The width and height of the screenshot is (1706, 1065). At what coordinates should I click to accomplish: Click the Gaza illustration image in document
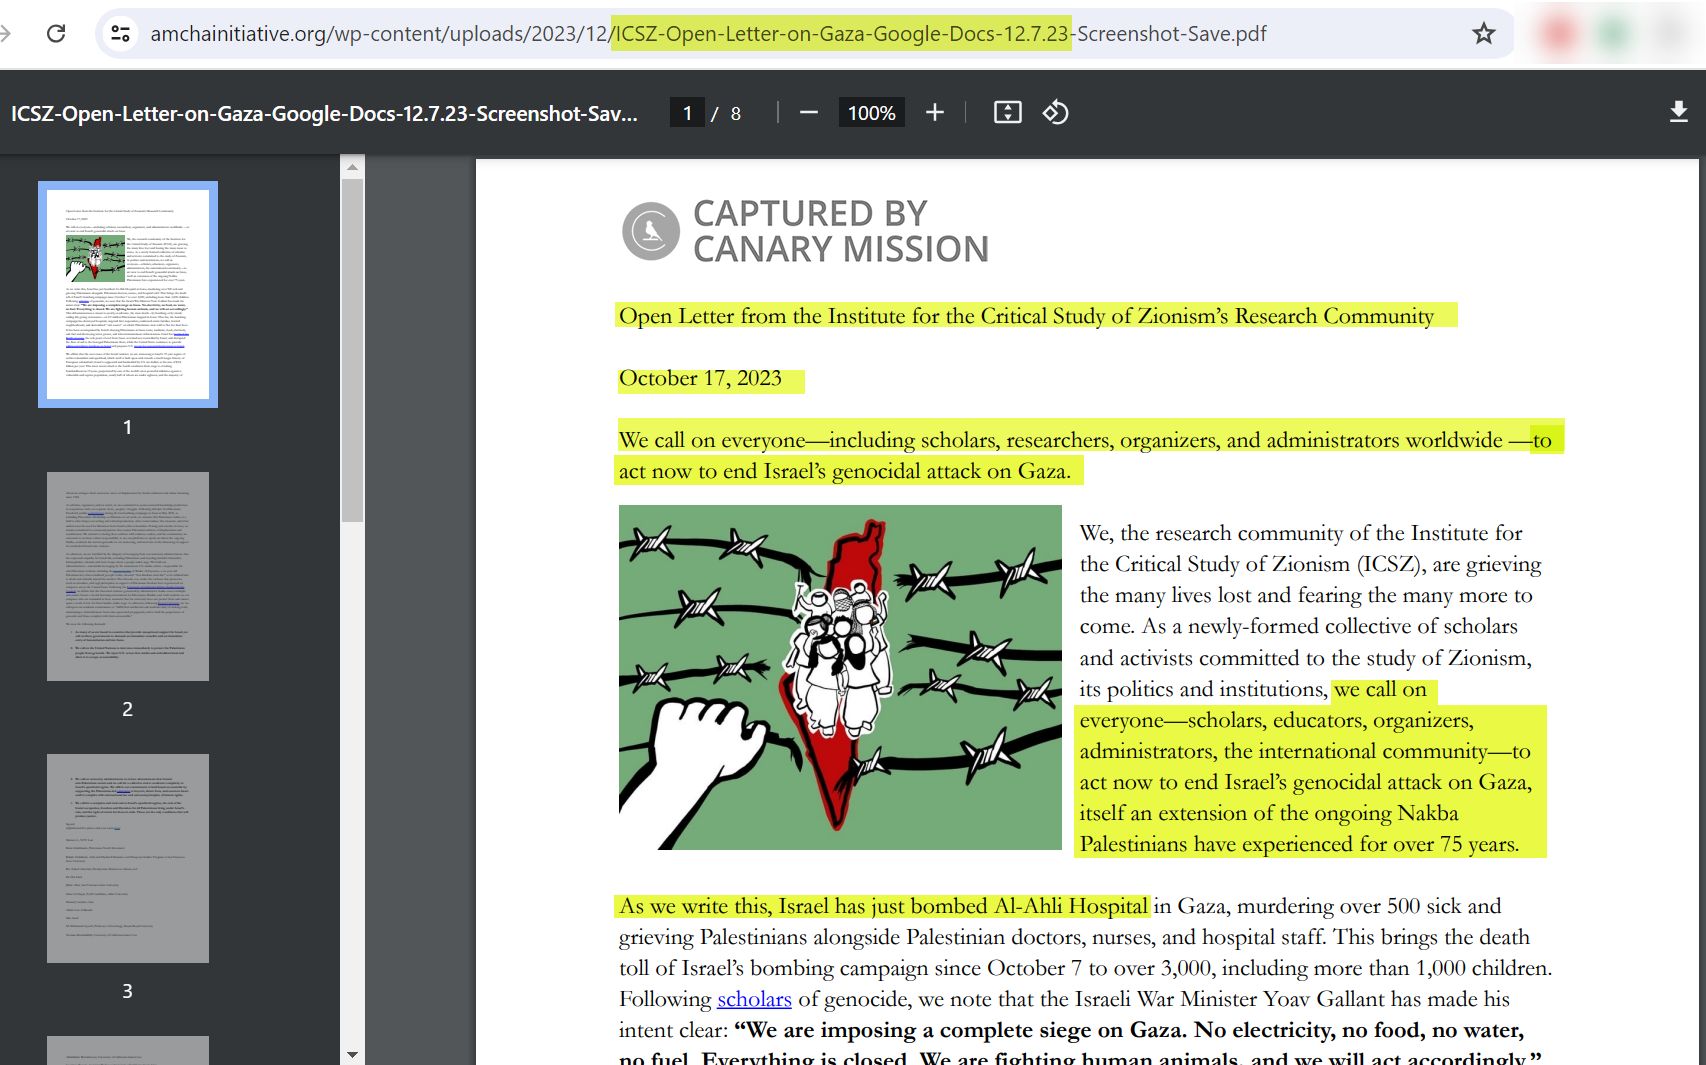click(x=840, y=677)
